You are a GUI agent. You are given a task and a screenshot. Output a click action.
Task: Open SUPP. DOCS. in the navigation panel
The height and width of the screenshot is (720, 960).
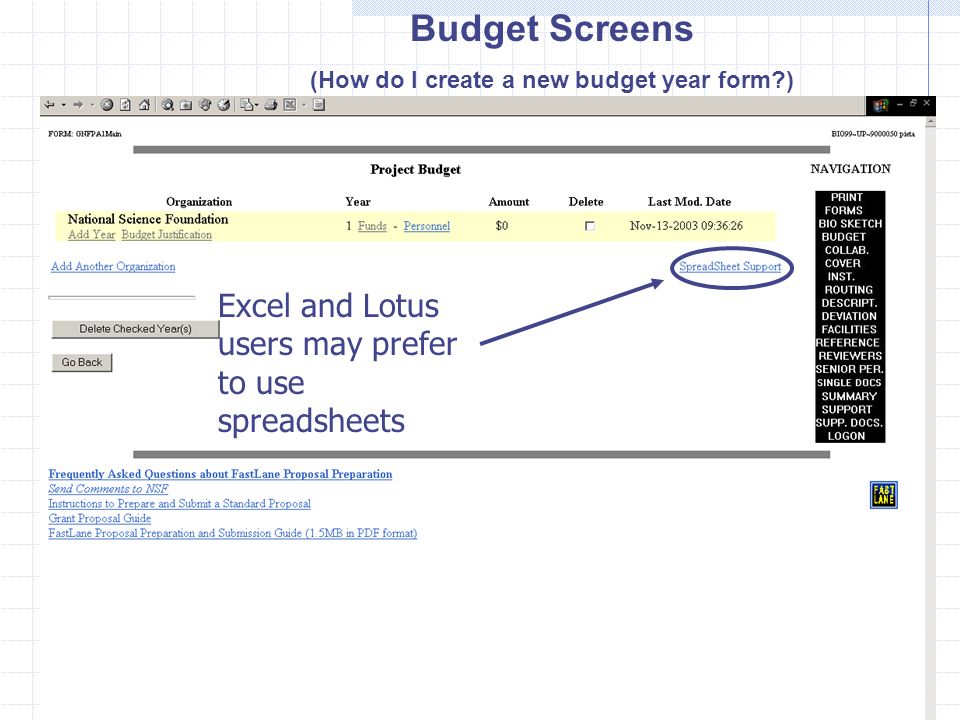[849, 422]
